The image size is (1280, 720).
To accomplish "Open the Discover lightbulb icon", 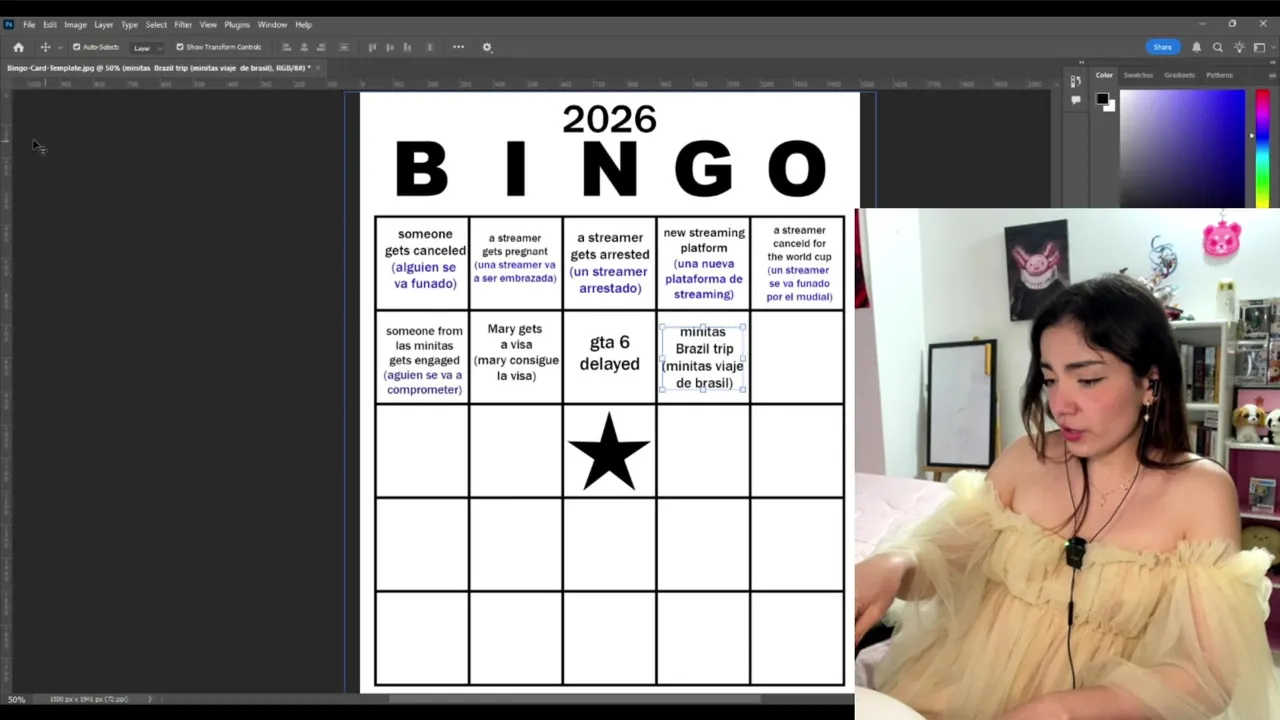I will tap(1239, 47).
